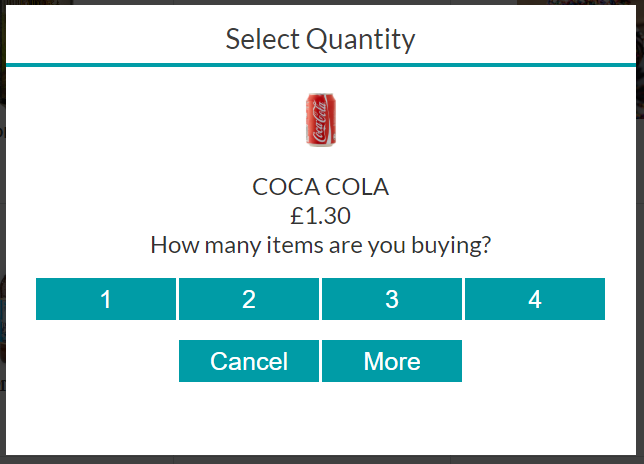Image resolution: width=644 pixels, height=464 pixels.
Task: Click dimmed background right of the dialog
Action: coord(640,246)
